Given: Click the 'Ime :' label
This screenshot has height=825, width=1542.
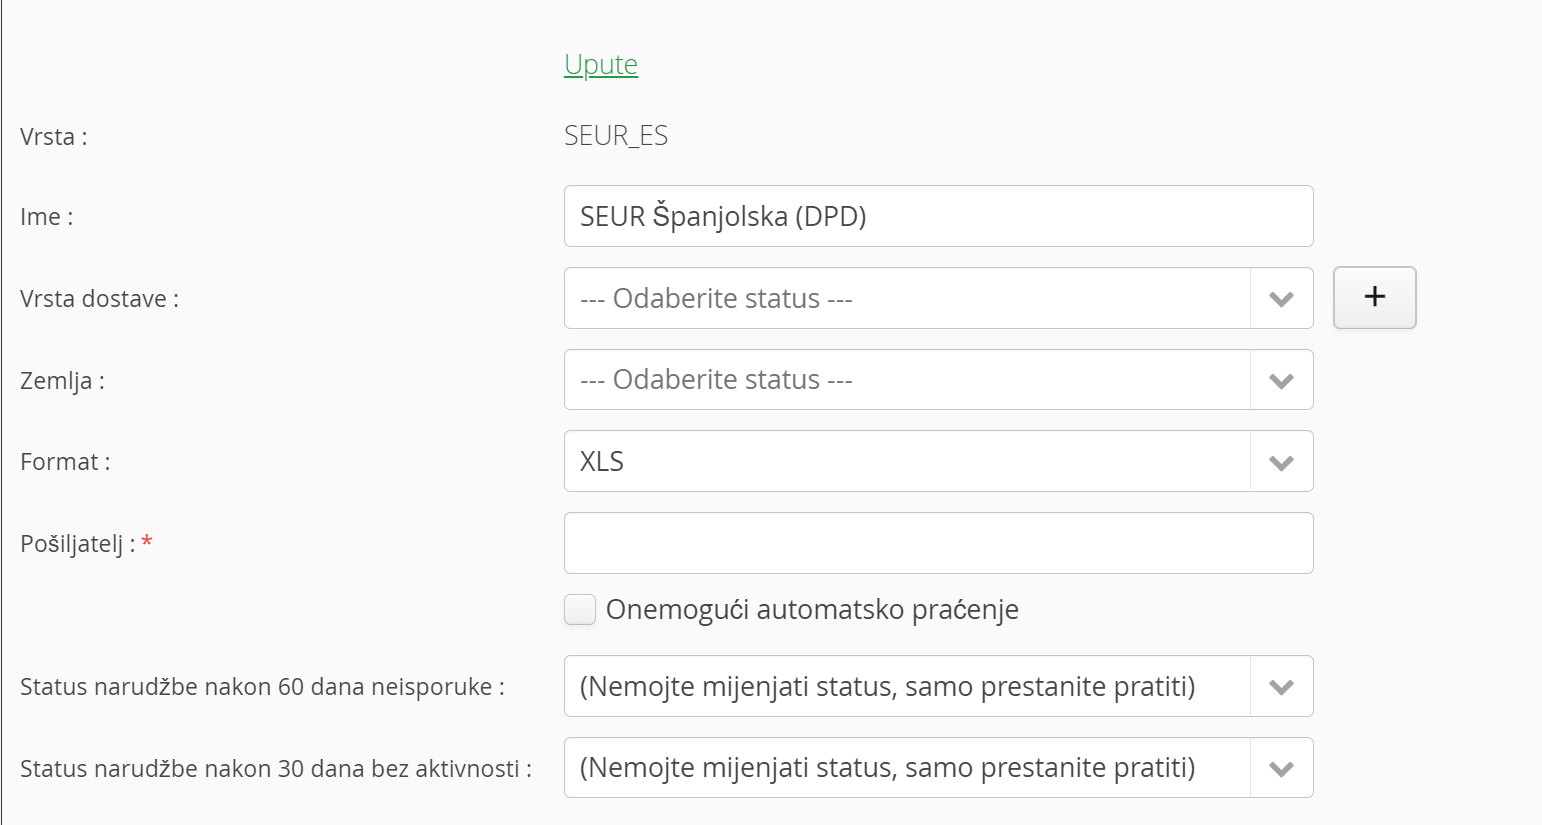Looking at the screenshot, I should click(47, 217).
